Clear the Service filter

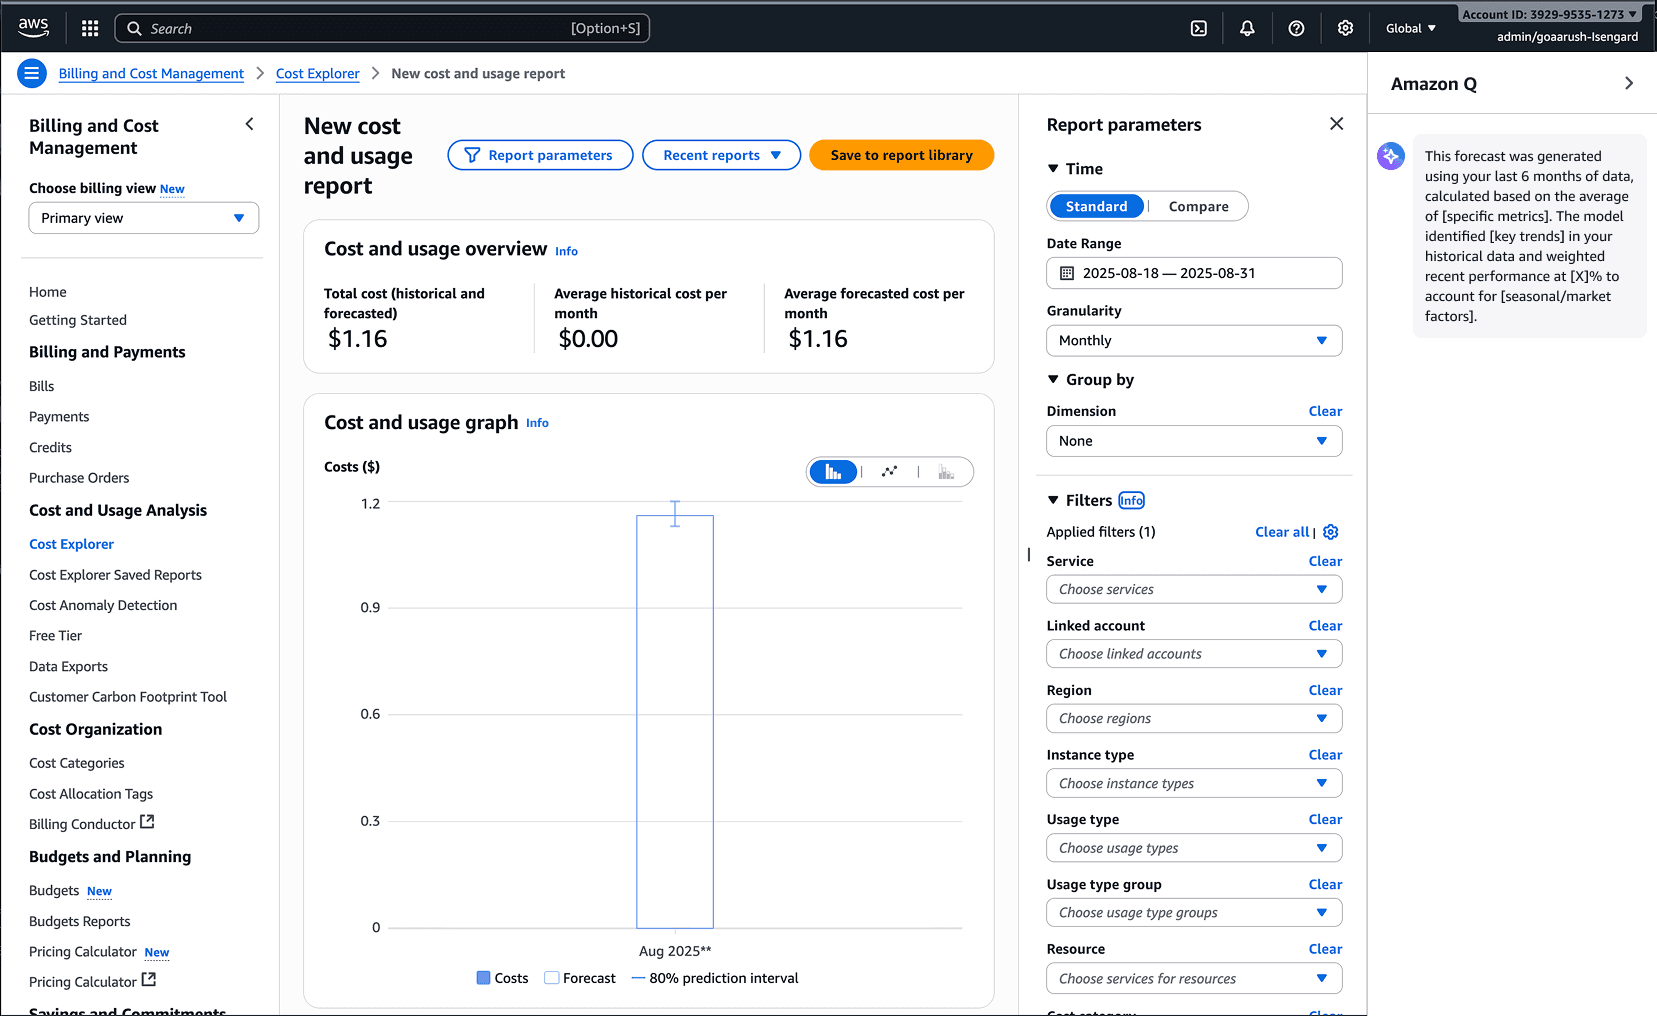1325,561
